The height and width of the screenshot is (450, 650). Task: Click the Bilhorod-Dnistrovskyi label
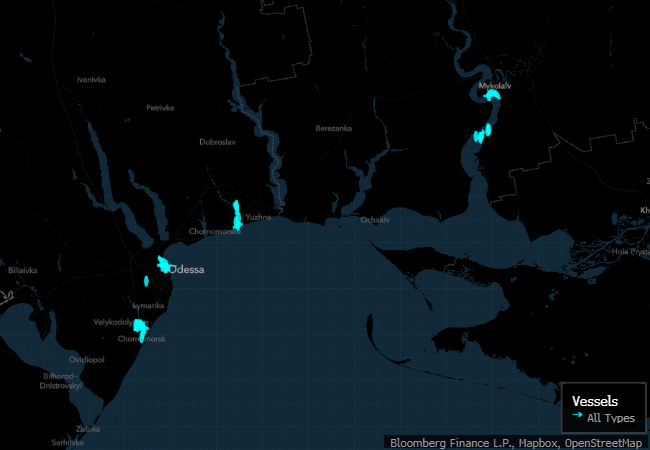[61, 381]
